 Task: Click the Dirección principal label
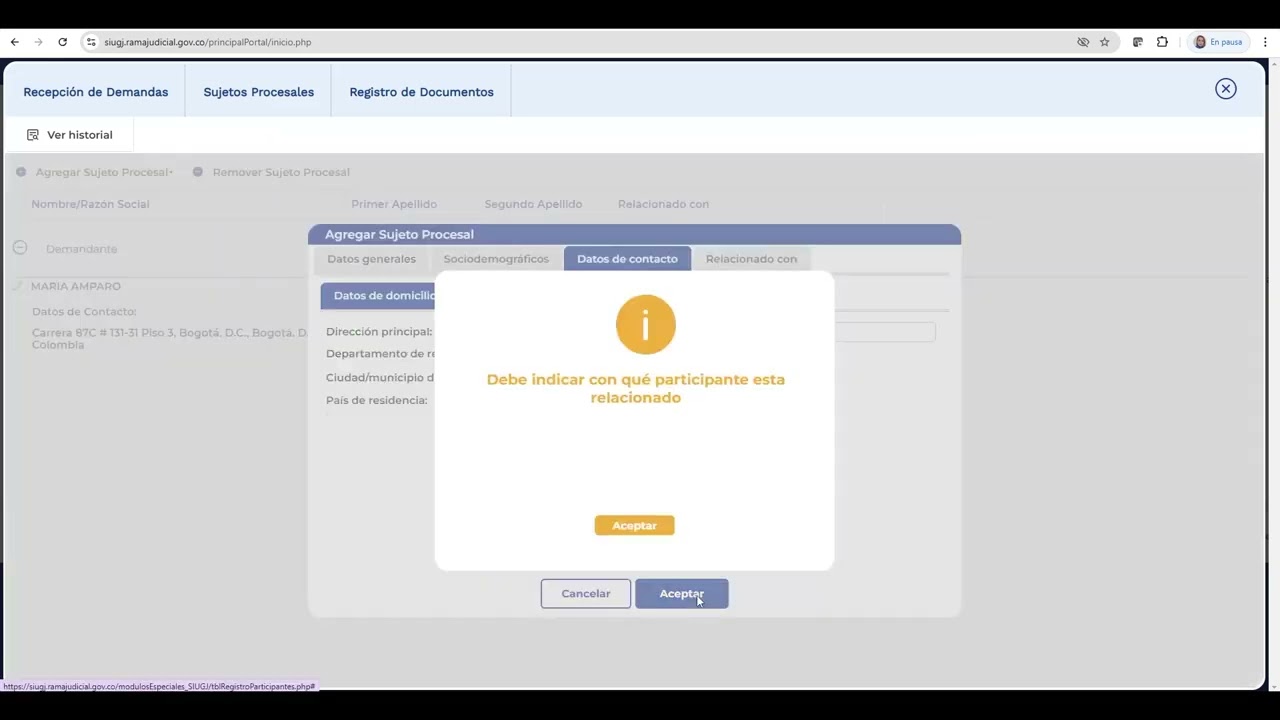pos(379,332)
